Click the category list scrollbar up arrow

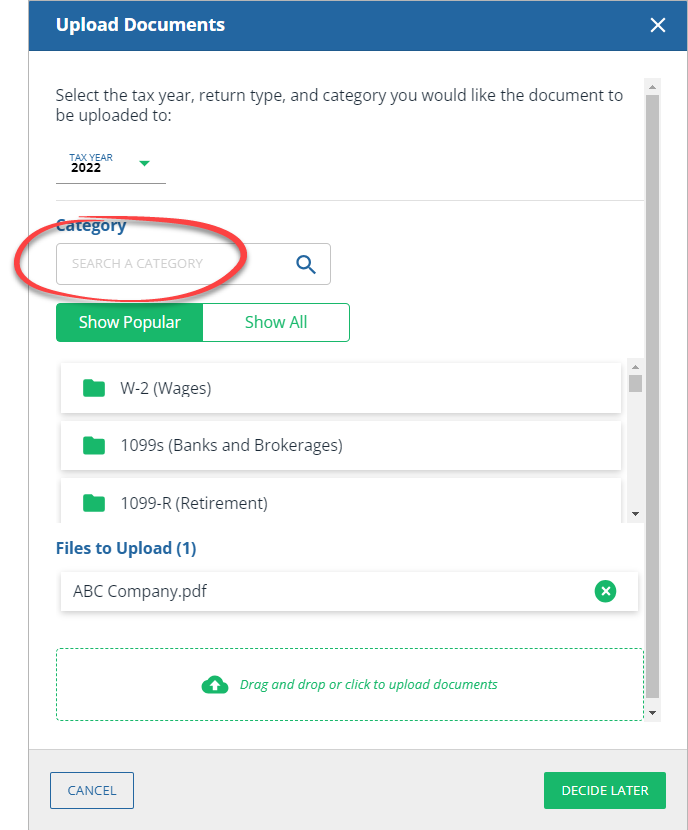tap(635, 367)
